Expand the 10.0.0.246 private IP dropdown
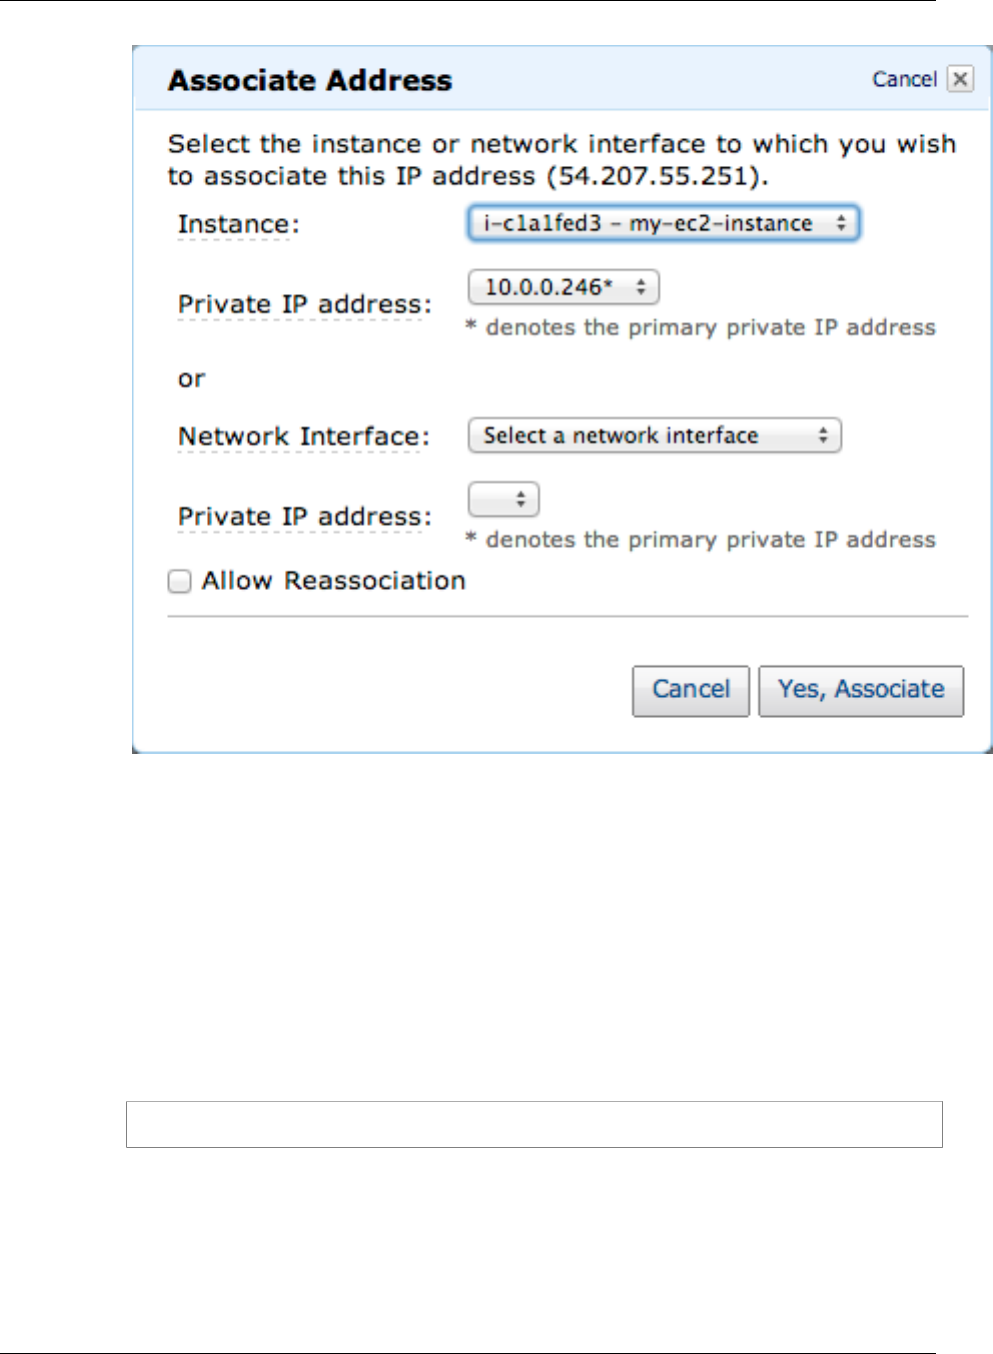The height and width of the screenshot is (1354, 993). (x=563, y=288)
